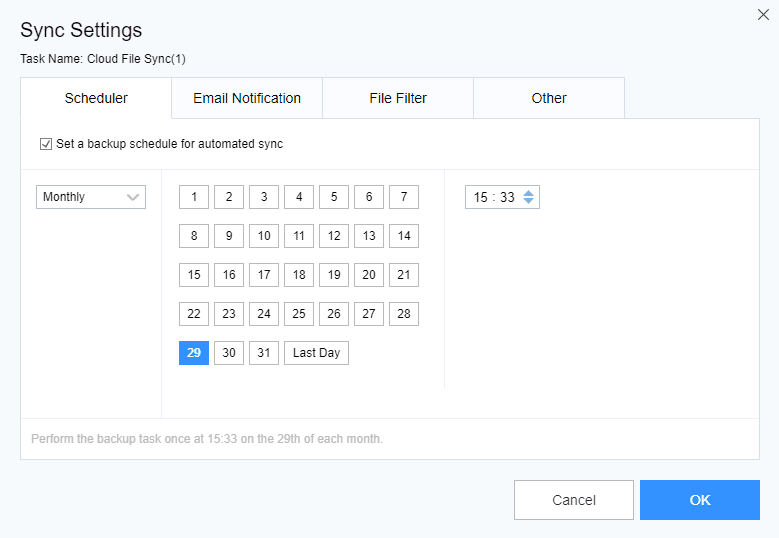The image size is (779, 538).
Task: Click the Task Name Cloud File Sync(1) text
Action: 103,59
